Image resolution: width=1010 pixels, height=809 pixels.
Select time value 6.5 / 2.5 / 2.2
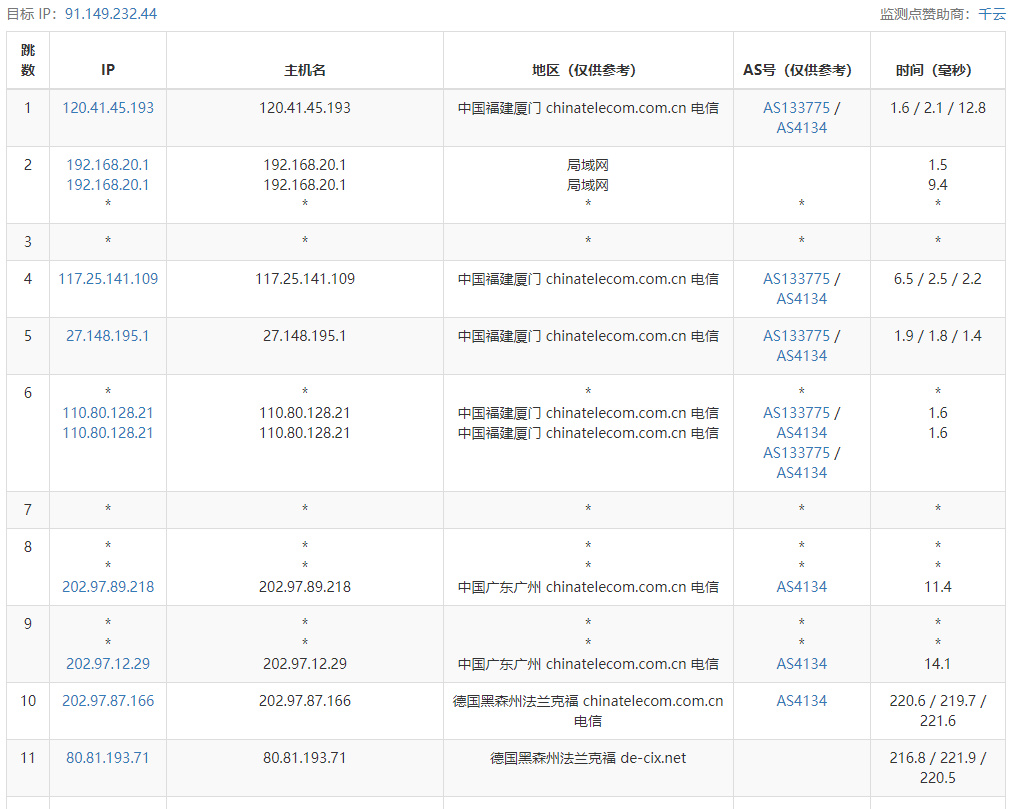pyautogui.click(x=938, y=279)
